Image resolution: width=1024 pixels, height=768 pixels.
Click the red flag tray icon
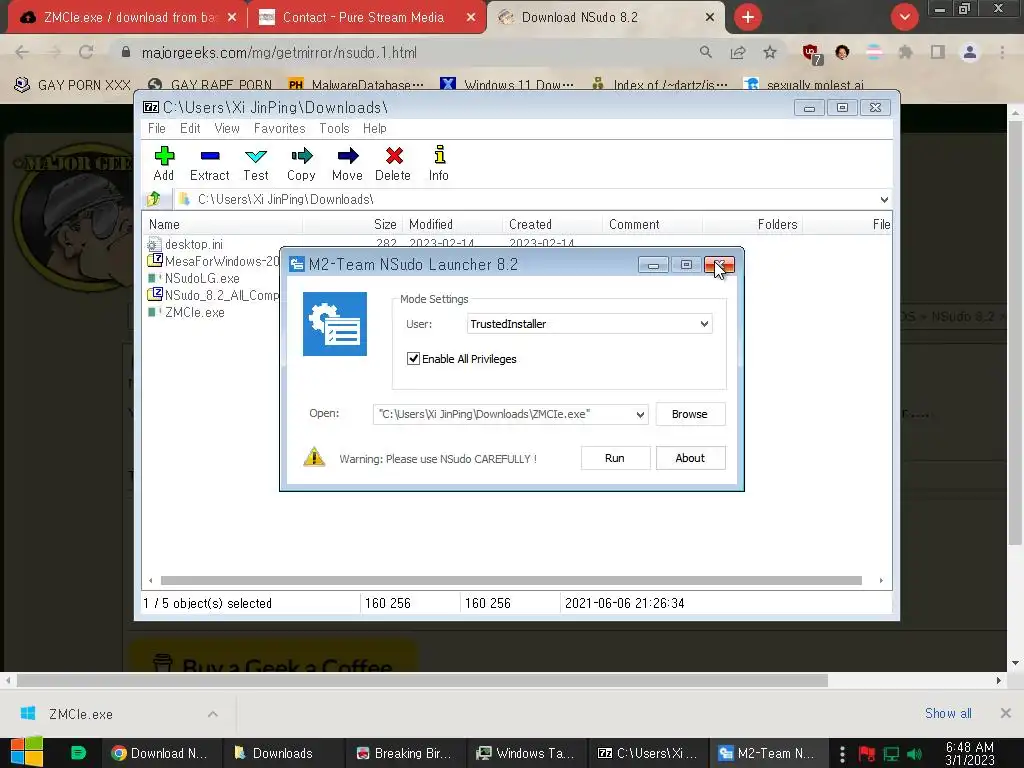(867, 754)
